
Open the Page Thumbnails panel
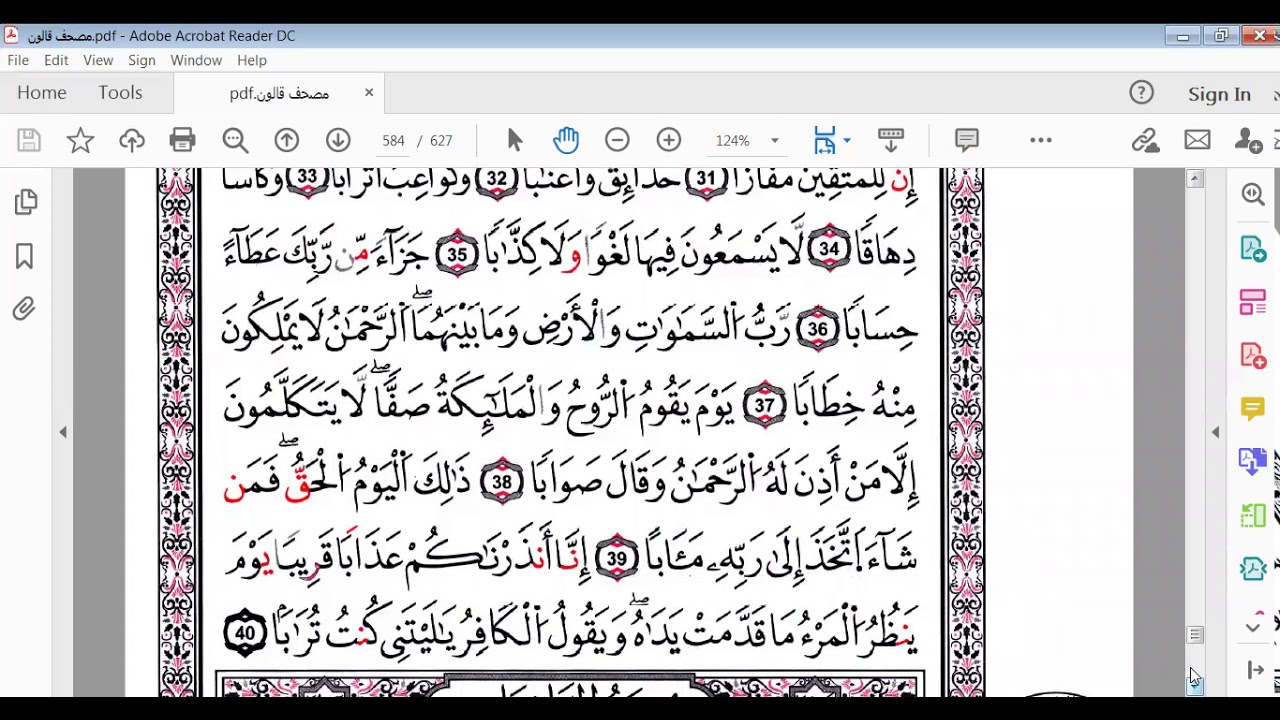[x=26, y=203]
